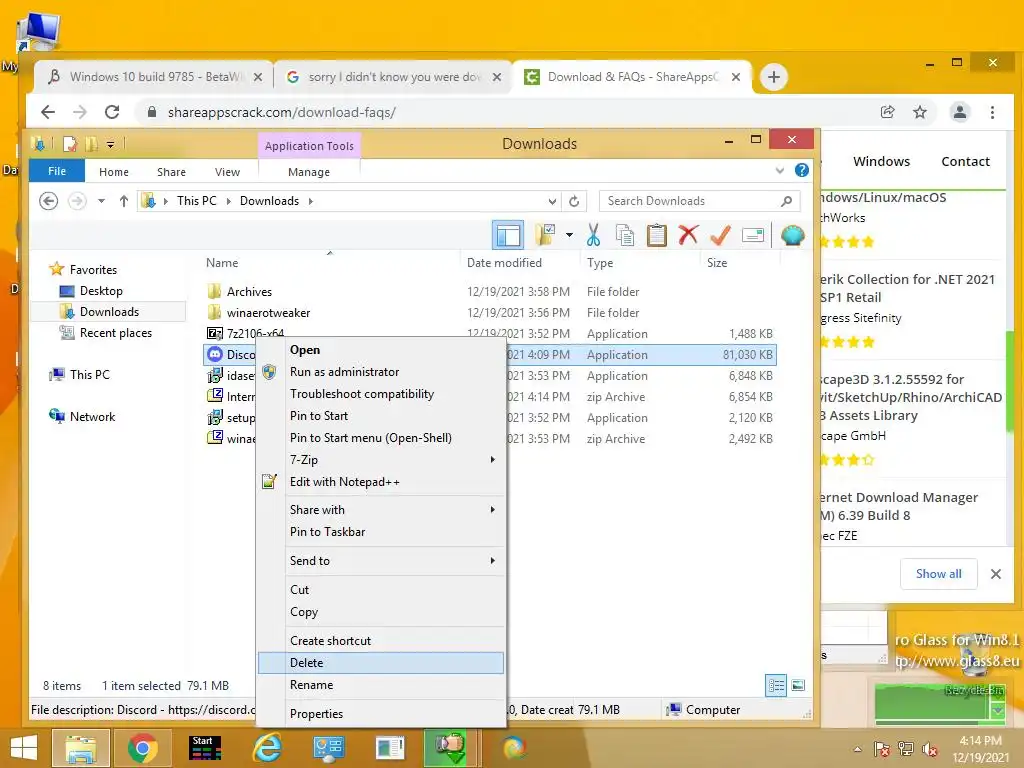The image size is (1024, 768).
Task: Choose Run as administrator in context menu
Action: 381,372
